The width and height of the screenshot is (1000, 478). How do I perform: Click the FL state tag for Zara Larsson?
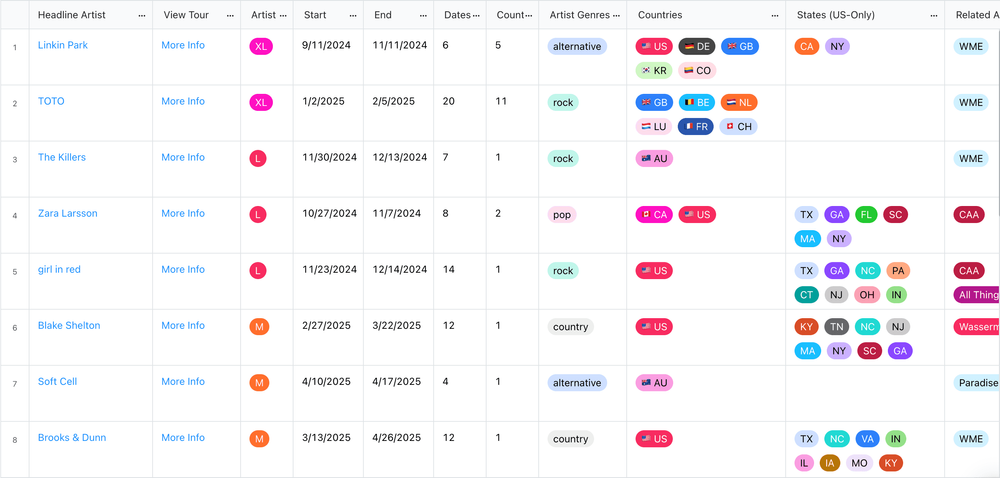[x=866, y=215]
